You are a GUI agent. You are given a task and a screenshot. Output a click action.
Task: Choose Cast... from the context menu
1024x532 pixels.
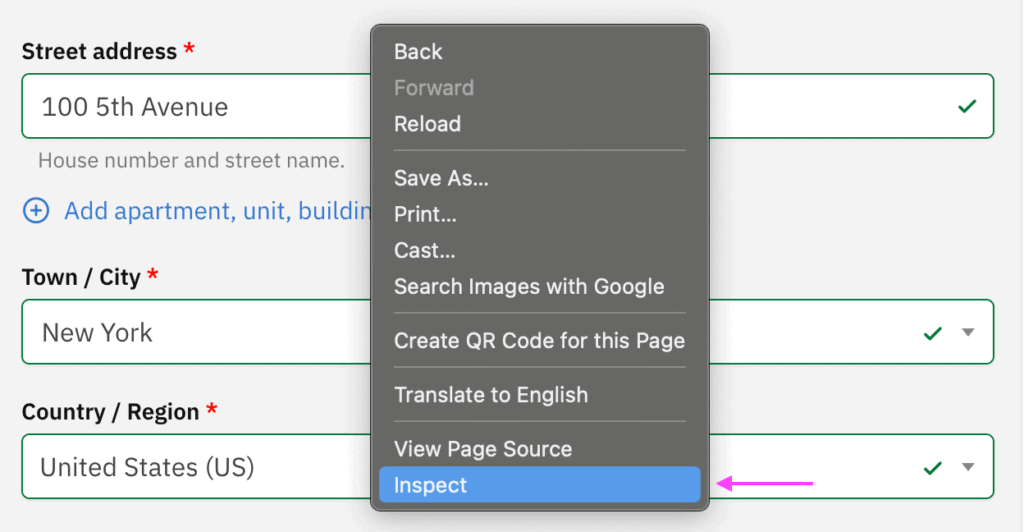click(x=424, y=250)
